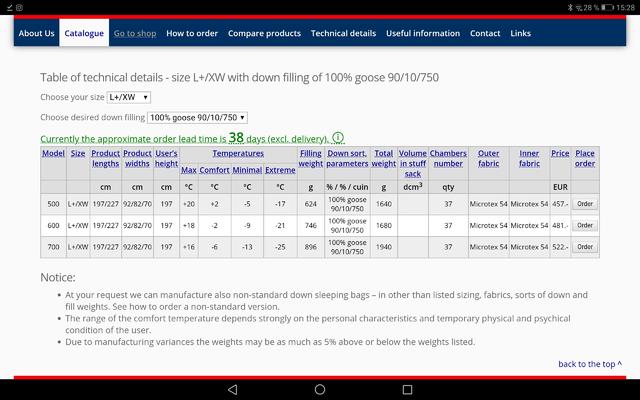Tap the Android recent apps square icon
Viewport: 640px width, 400px height.
407,389
